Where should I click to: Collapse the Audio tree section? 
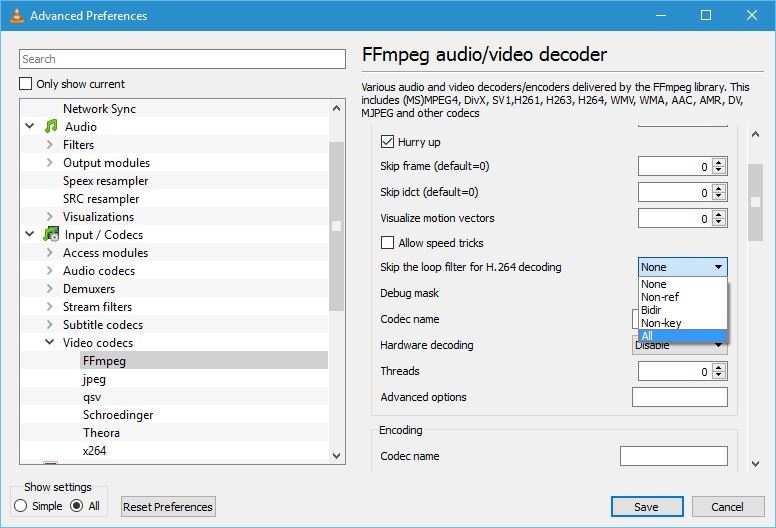pyautogui.click(x=30, y=127)
